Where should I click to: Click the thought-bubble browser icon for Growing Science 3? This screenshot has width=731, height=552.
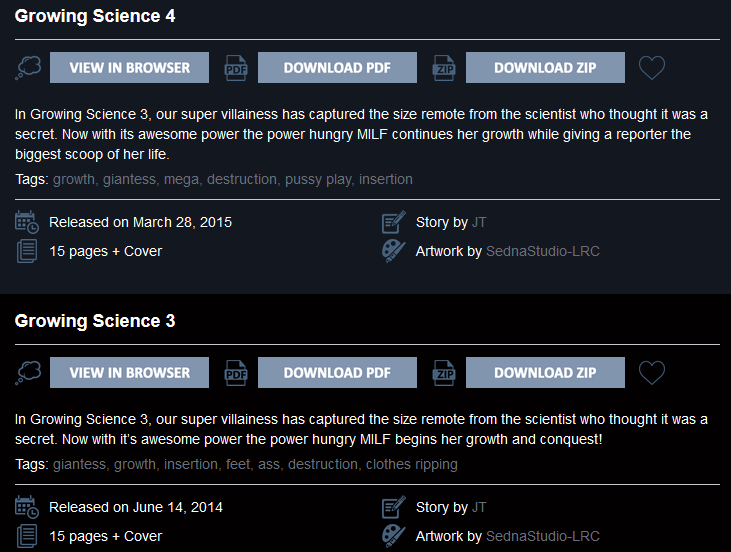28,373
